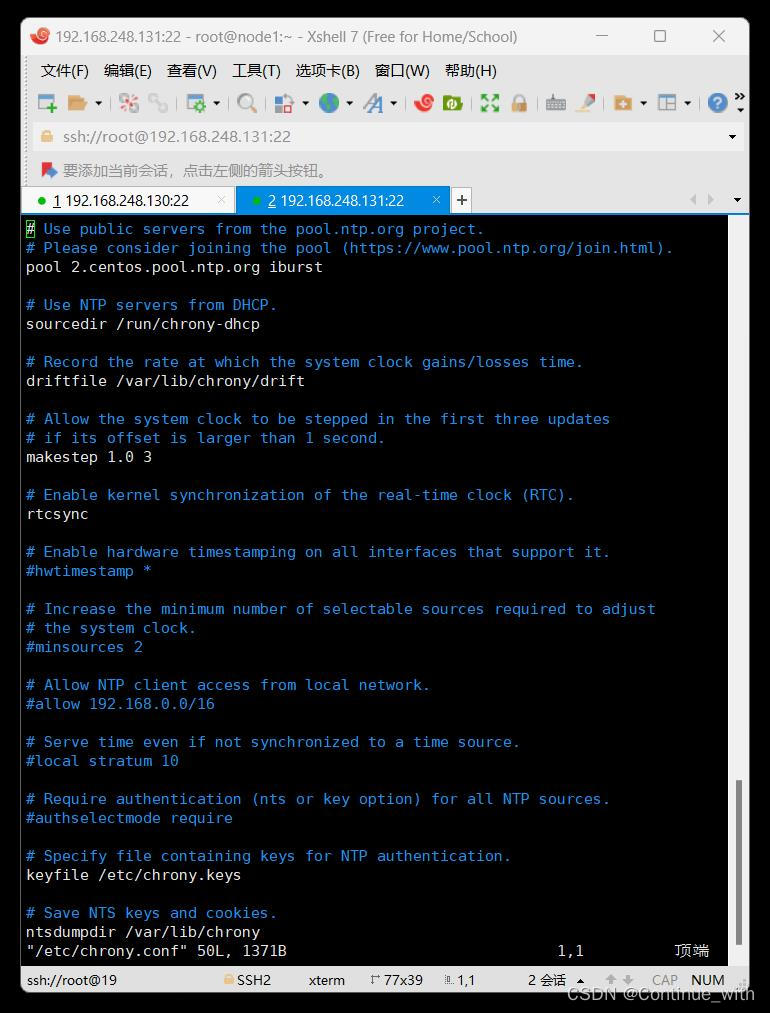Click the red add-session arrow flag icon
The image size is (770, 1013).
tap(50, 171)
